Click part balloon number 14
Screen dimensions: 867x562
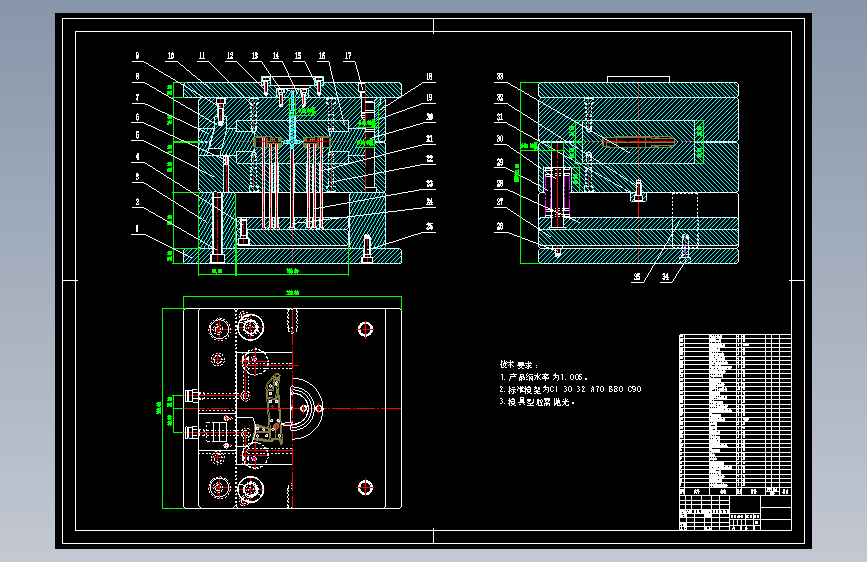pos(276,56)
